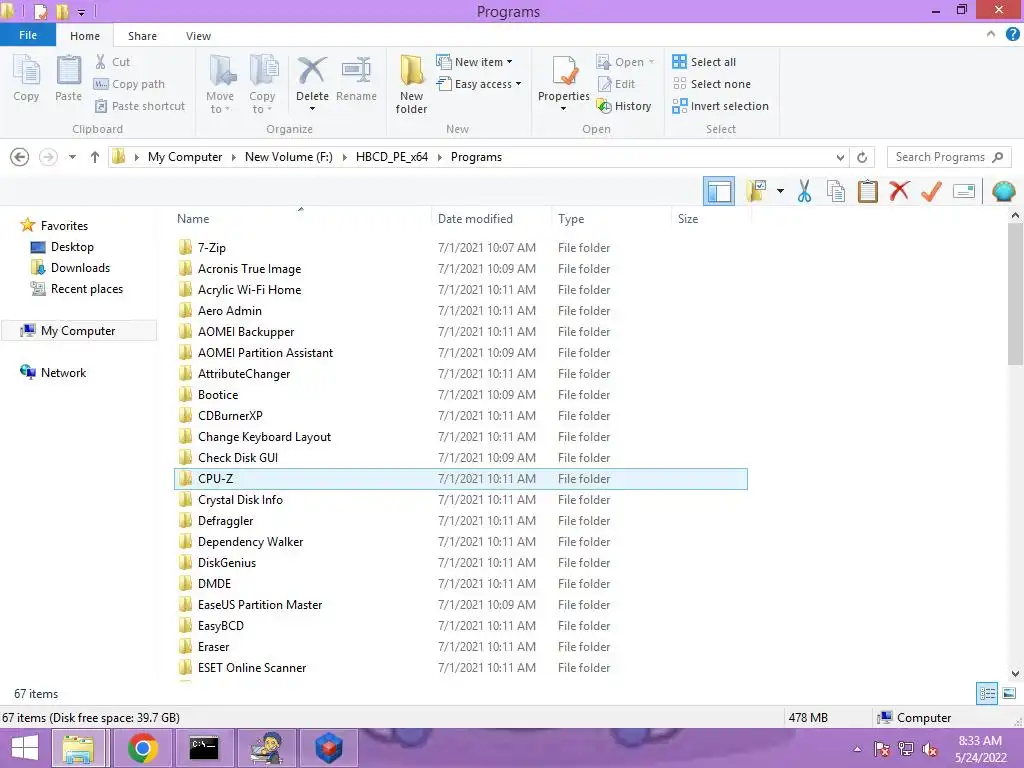
Task: Switch to the Share ribbon tab
Action: click(x=142, y=36)
